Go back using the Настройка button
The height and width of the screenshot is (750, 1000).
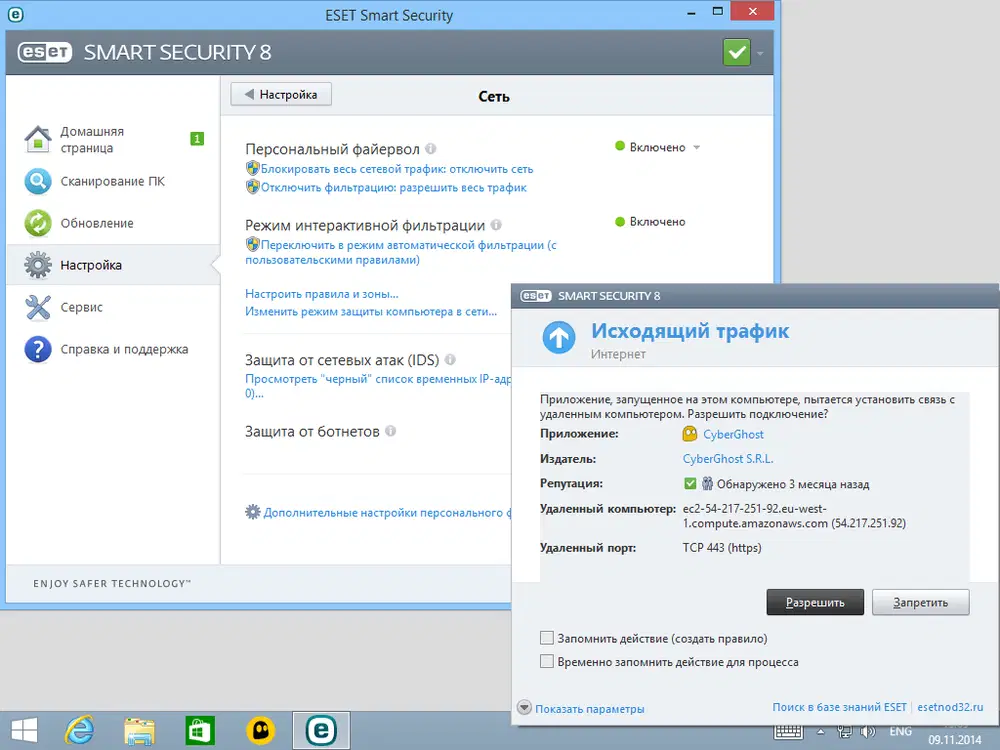280,93
